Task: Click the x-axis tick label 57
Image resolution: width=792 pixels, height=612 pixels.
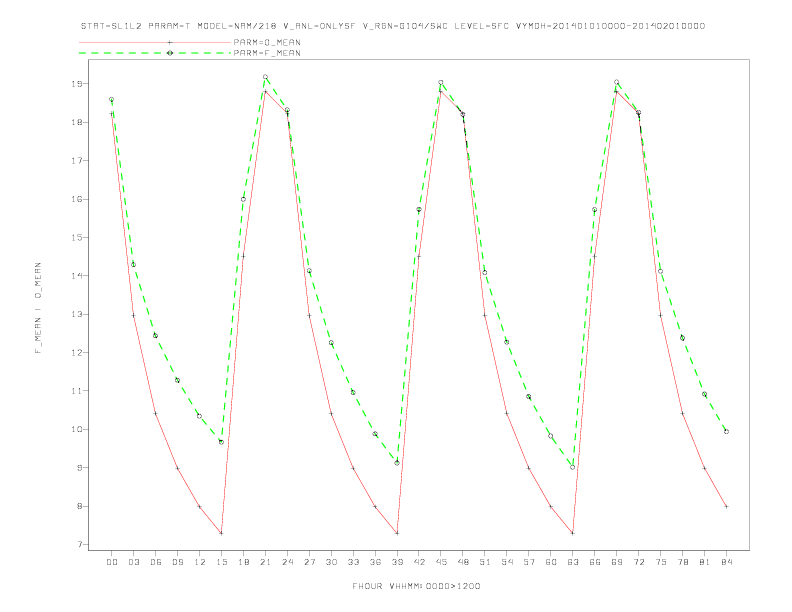Action: [x=529, y=562]
